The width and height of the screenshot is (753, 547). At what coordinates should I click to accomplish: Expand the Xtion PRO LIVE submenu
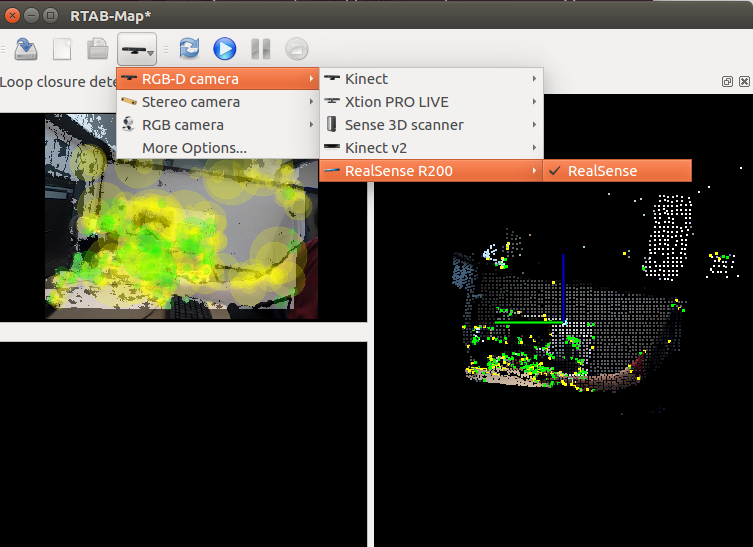click(430, 102)
